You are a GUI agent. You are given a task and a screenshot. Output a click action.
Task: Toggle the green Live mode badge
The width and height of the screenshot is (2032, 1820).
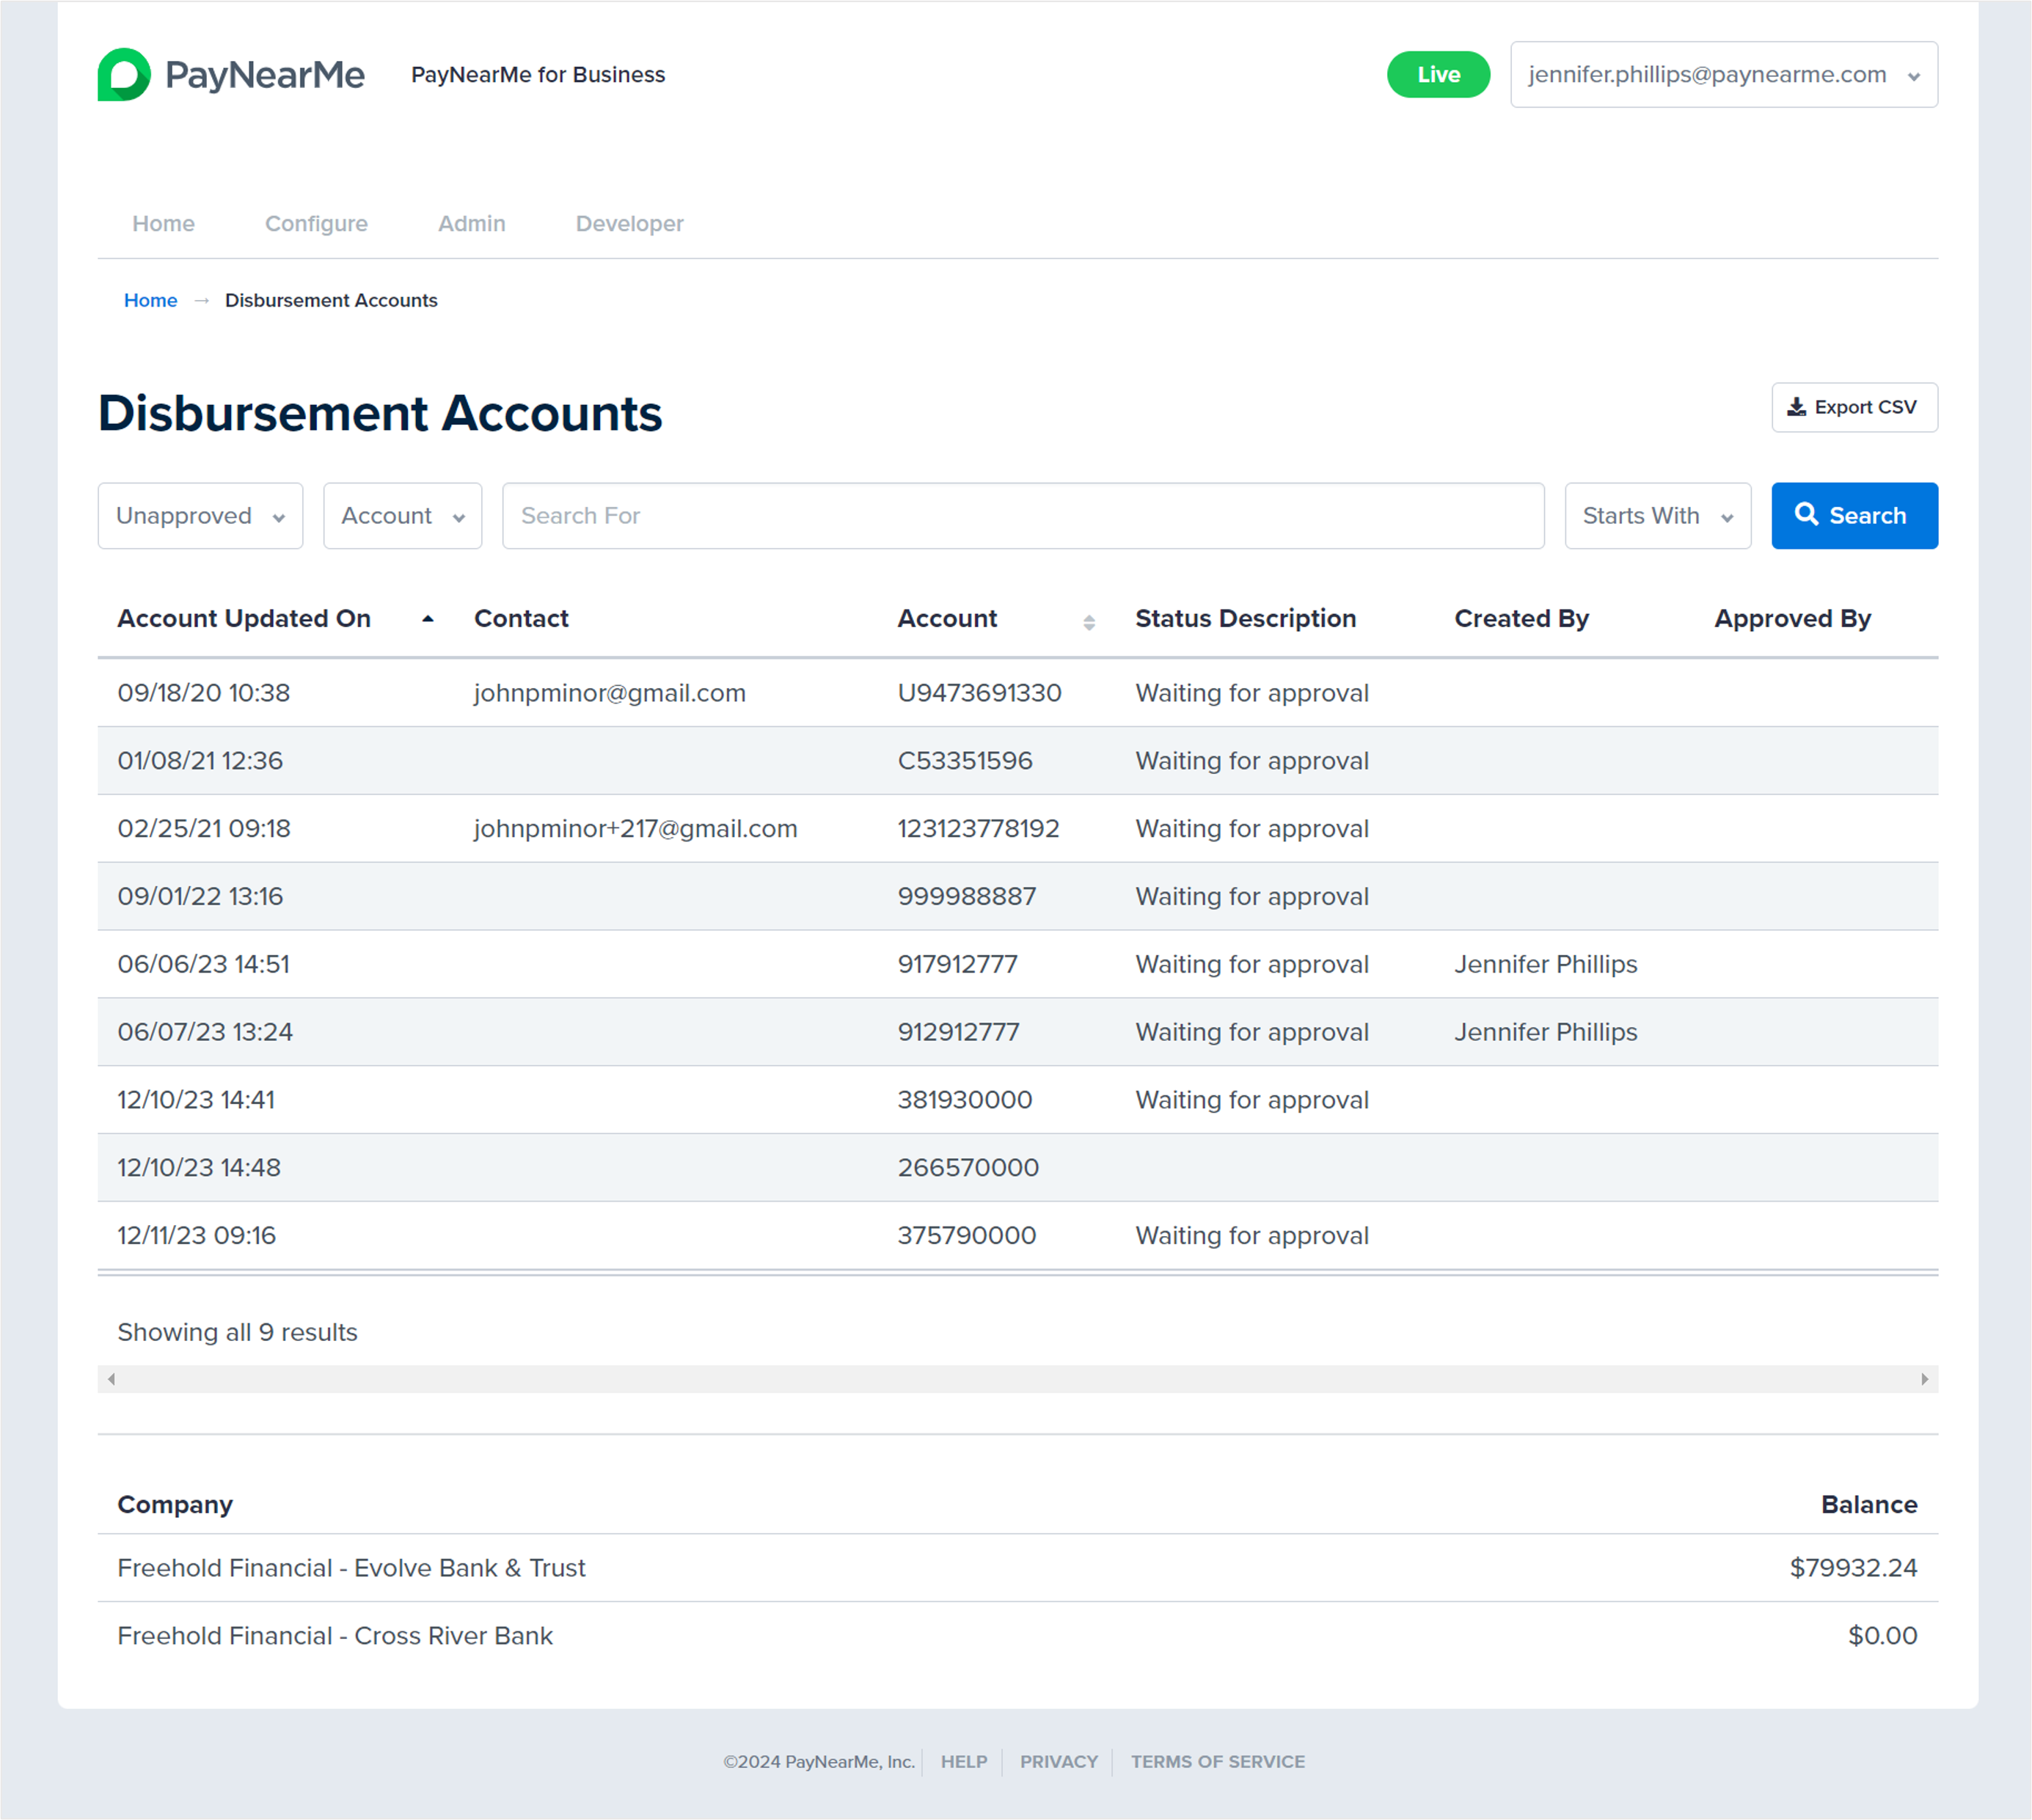pos(1437,75)
